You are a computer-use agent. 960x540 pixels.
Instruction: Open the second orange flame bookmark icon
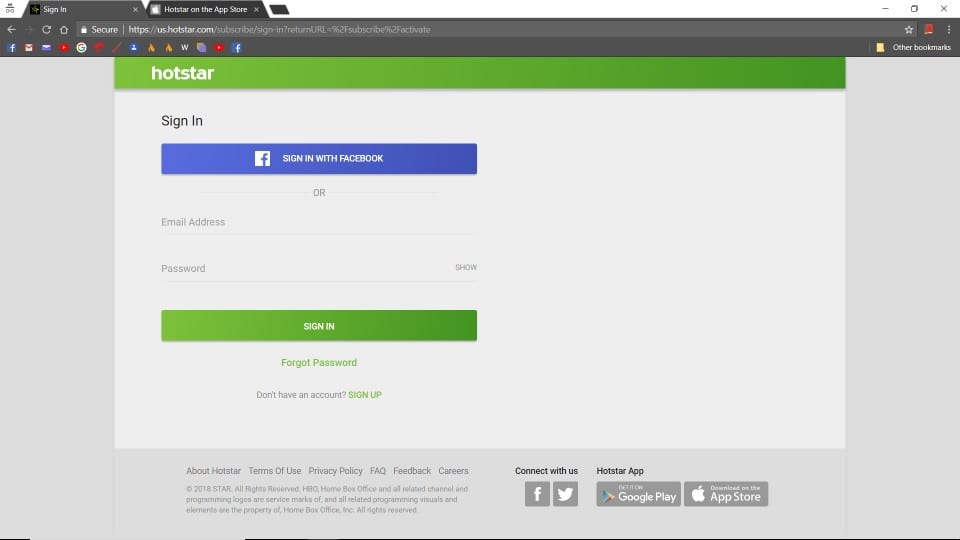point(168,47)
